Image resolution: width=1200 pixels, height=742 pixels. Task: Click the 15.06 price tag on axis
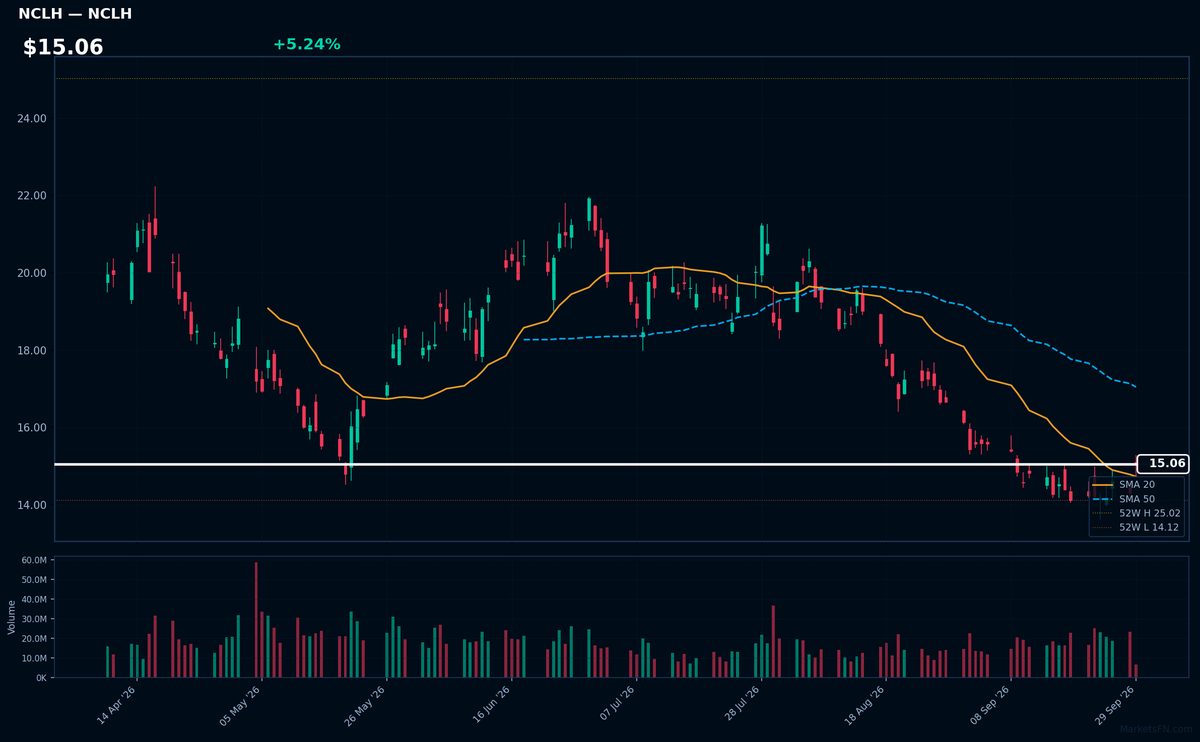1162,463
